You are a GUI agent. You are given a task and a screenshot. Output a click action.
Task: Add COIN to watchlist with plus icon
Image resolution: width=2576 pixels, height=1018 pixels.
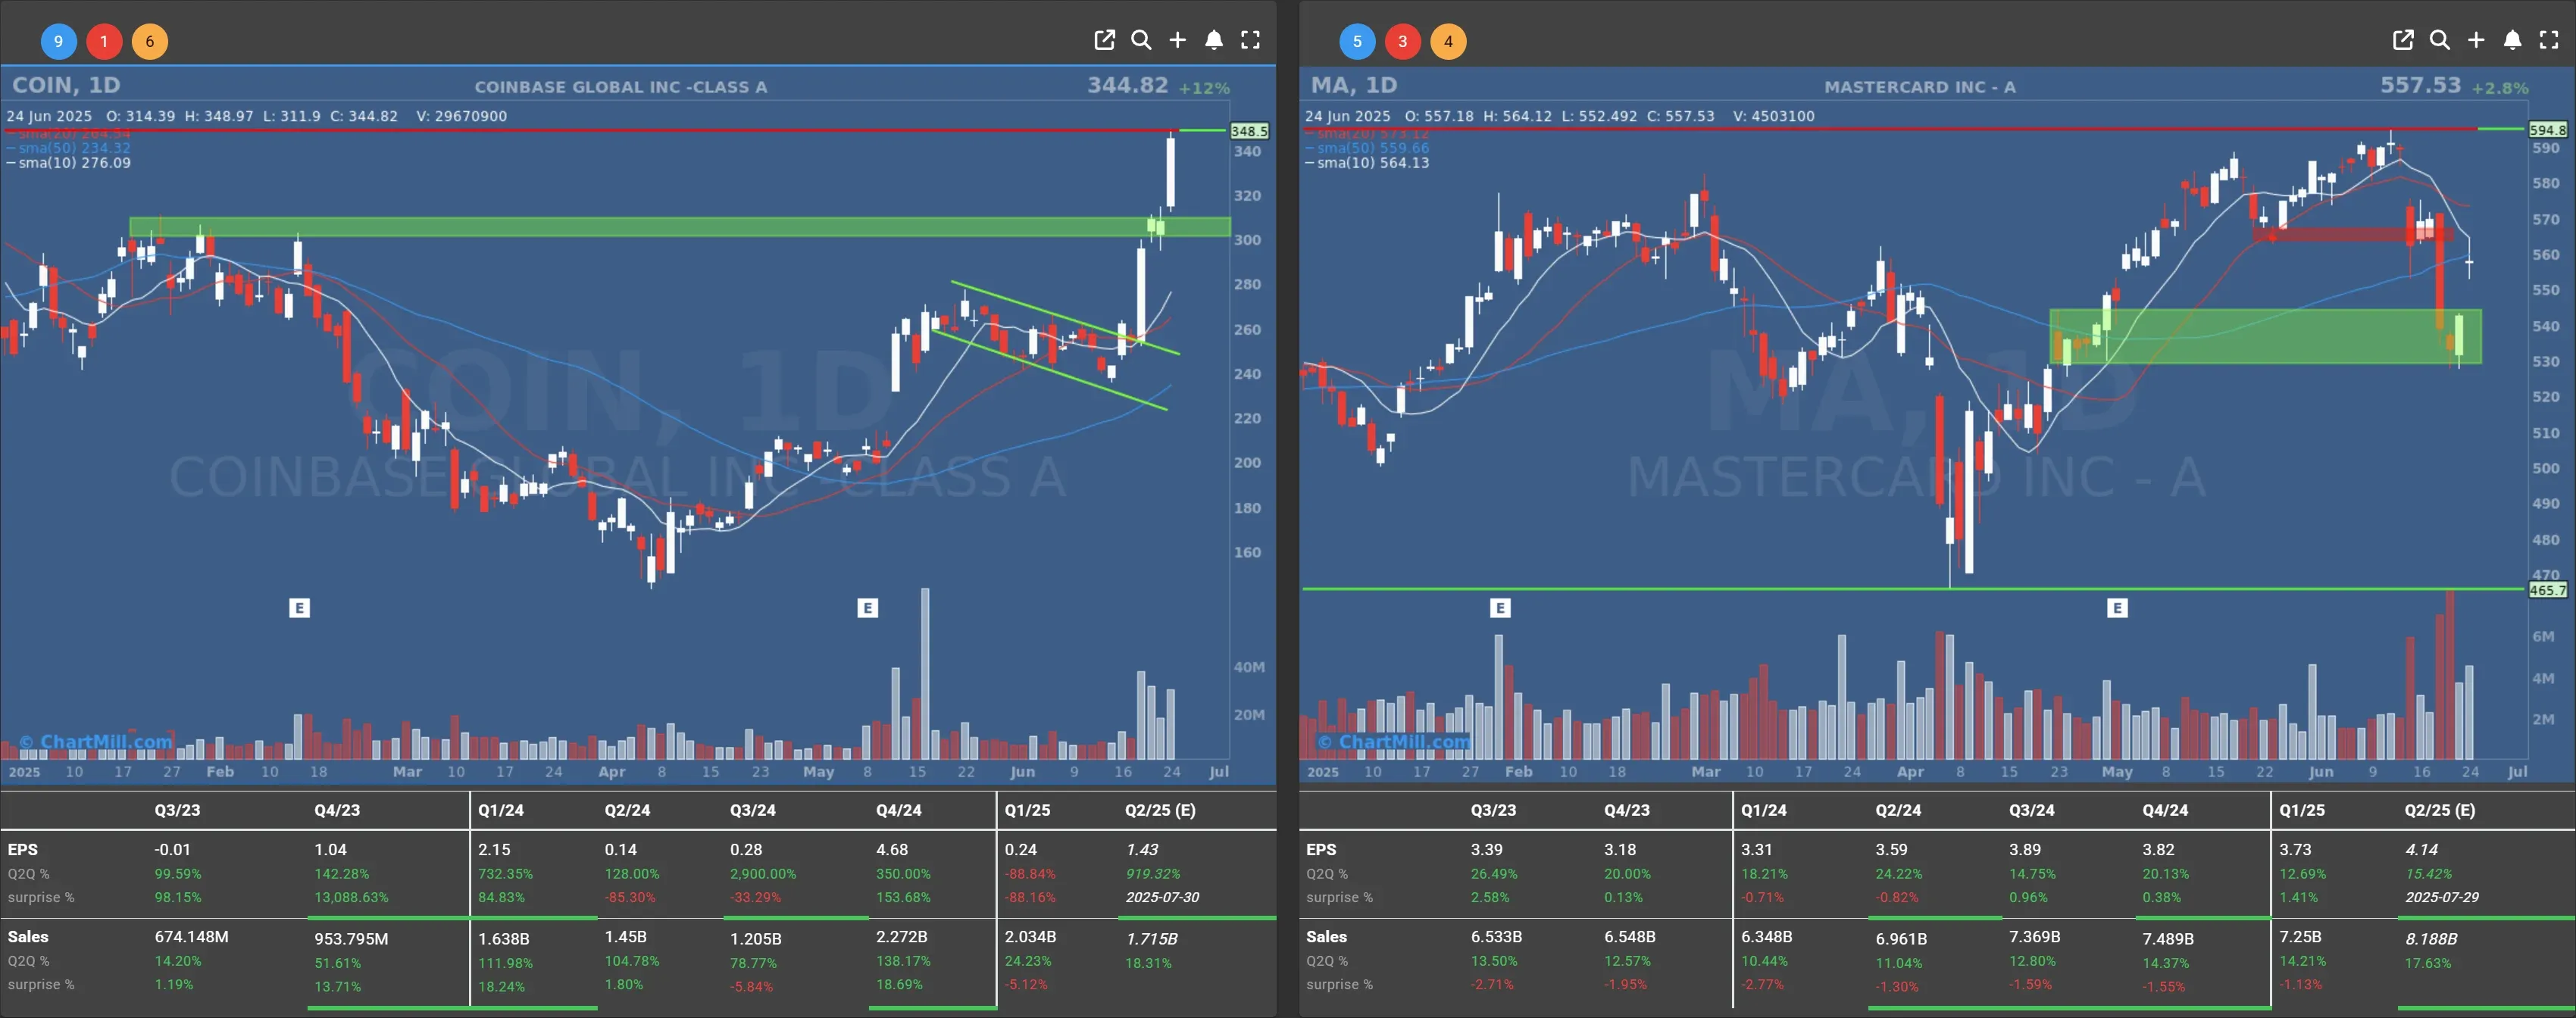pos(1178,40)
